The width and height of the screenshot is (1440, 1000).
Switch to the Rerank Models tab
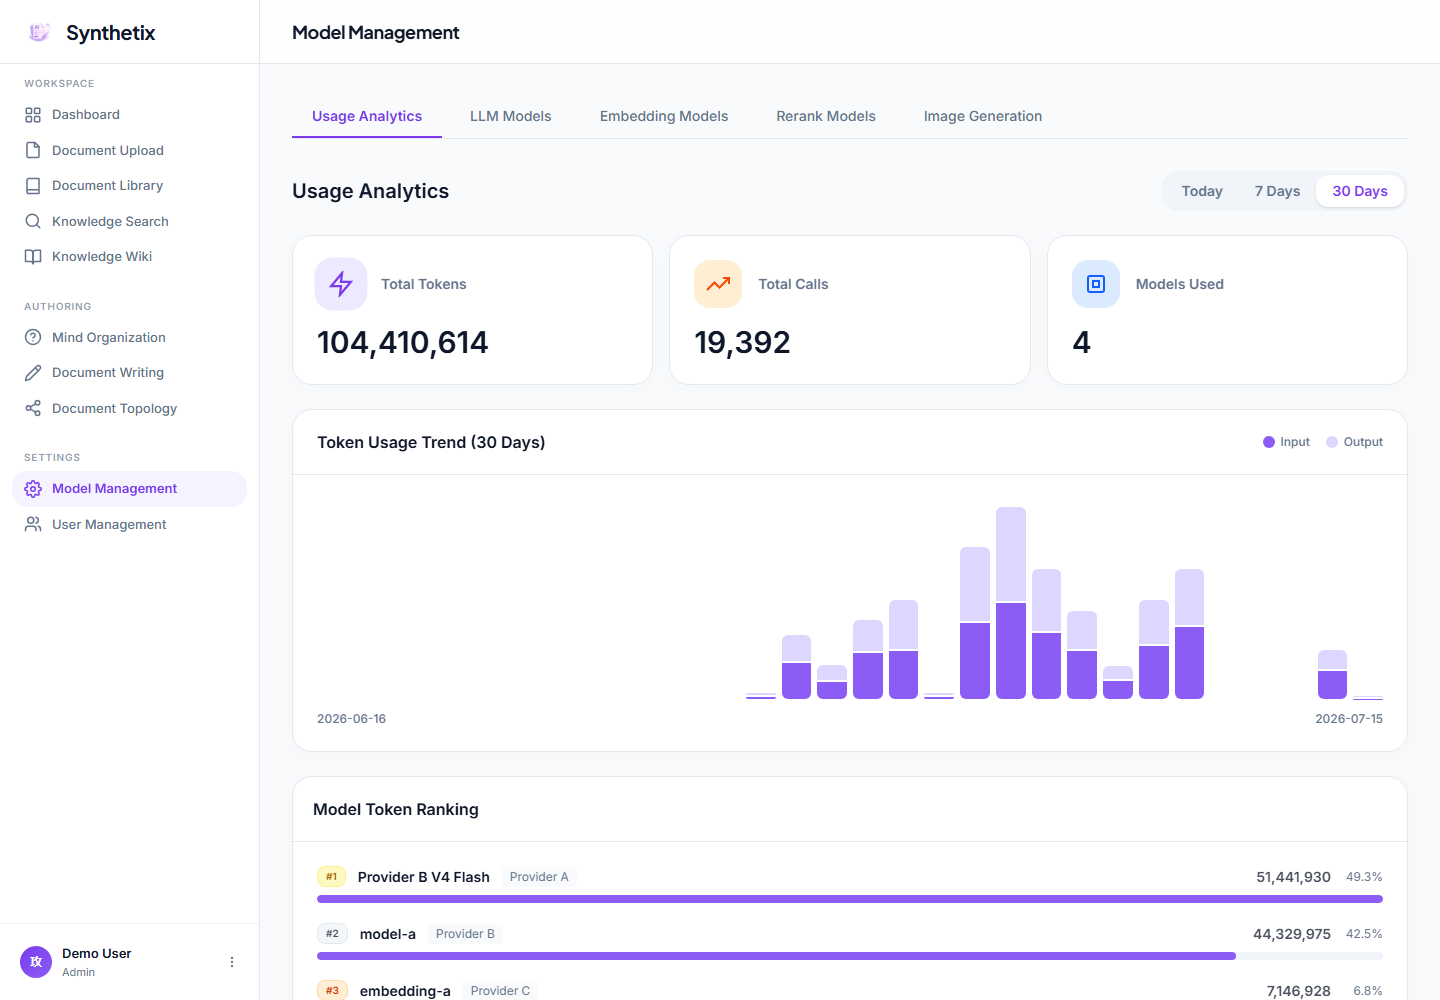coord(826,116)
